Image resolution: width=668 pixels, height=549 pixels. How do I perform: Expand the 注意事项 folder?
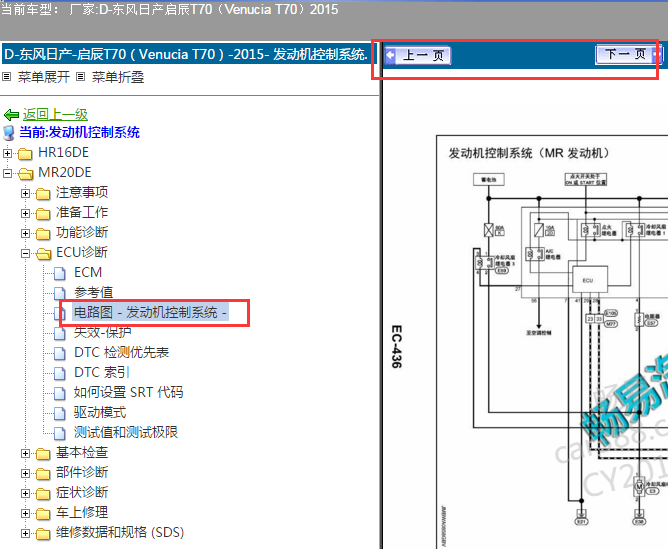(x=26, y=193)
